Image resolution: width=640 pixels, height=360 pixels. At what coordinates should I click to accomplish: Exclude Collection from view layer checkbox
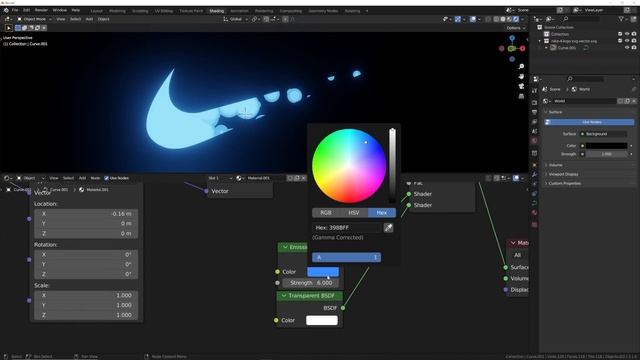(620, 34)
